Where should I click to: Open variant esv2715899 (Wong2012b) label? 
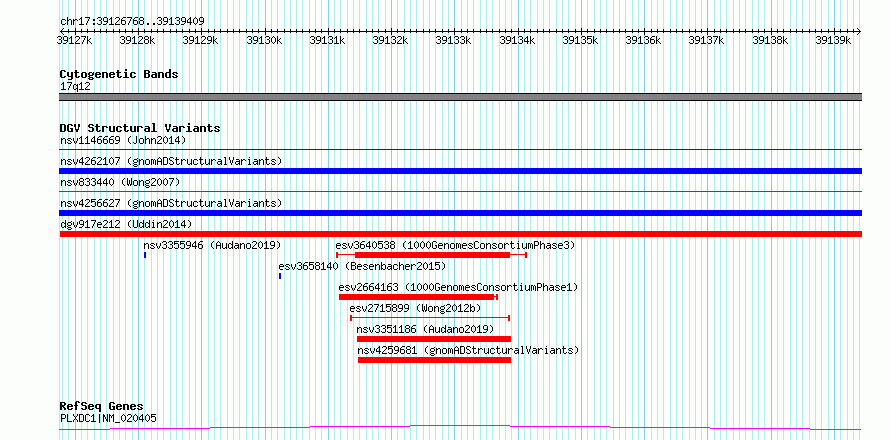(415, 308)
